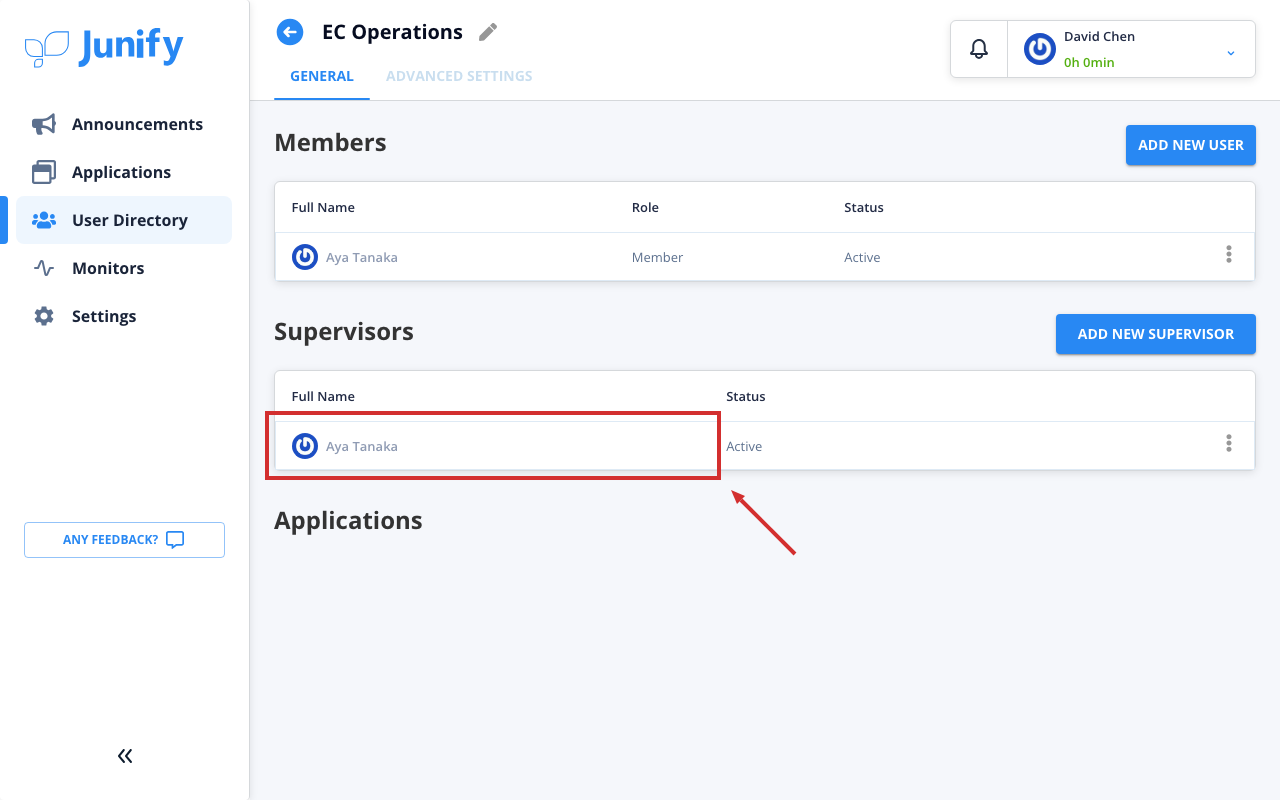Click Add New User button
1280x800 pixels.
tap(1191, 145)
